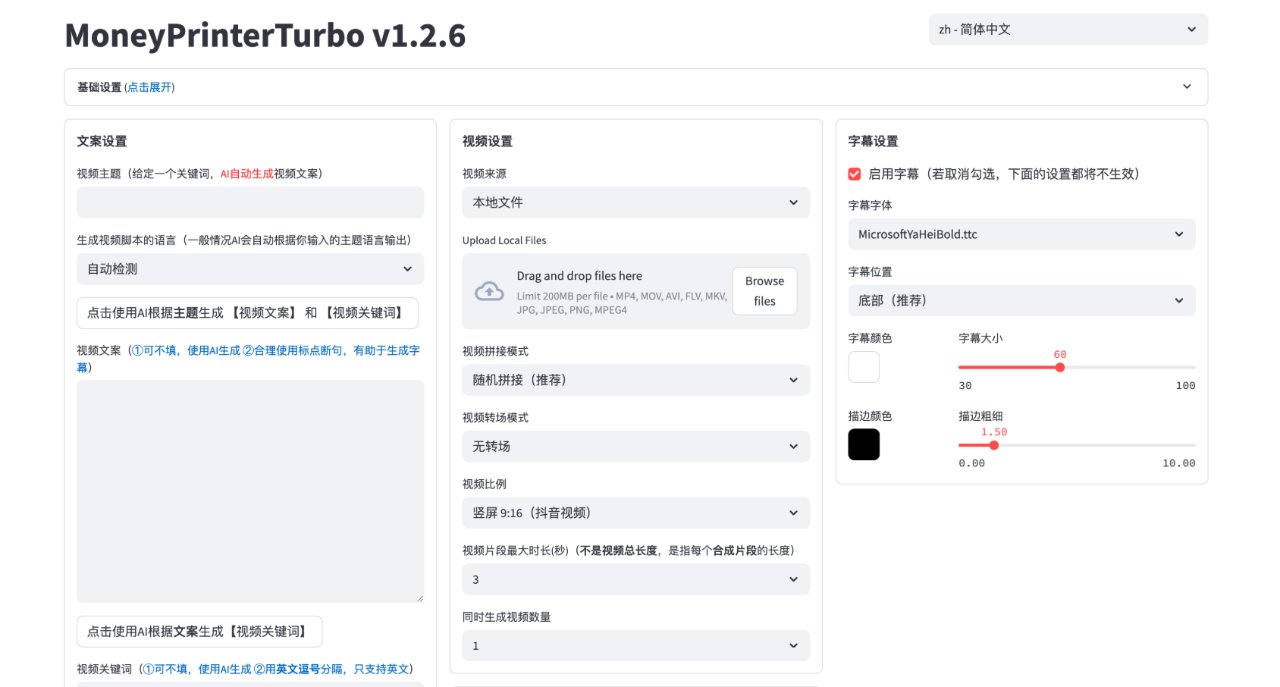This screenshot has width=1280, height=687.
Task: Open the 自动检测 script language dropdown
Action: pos(250,269)
